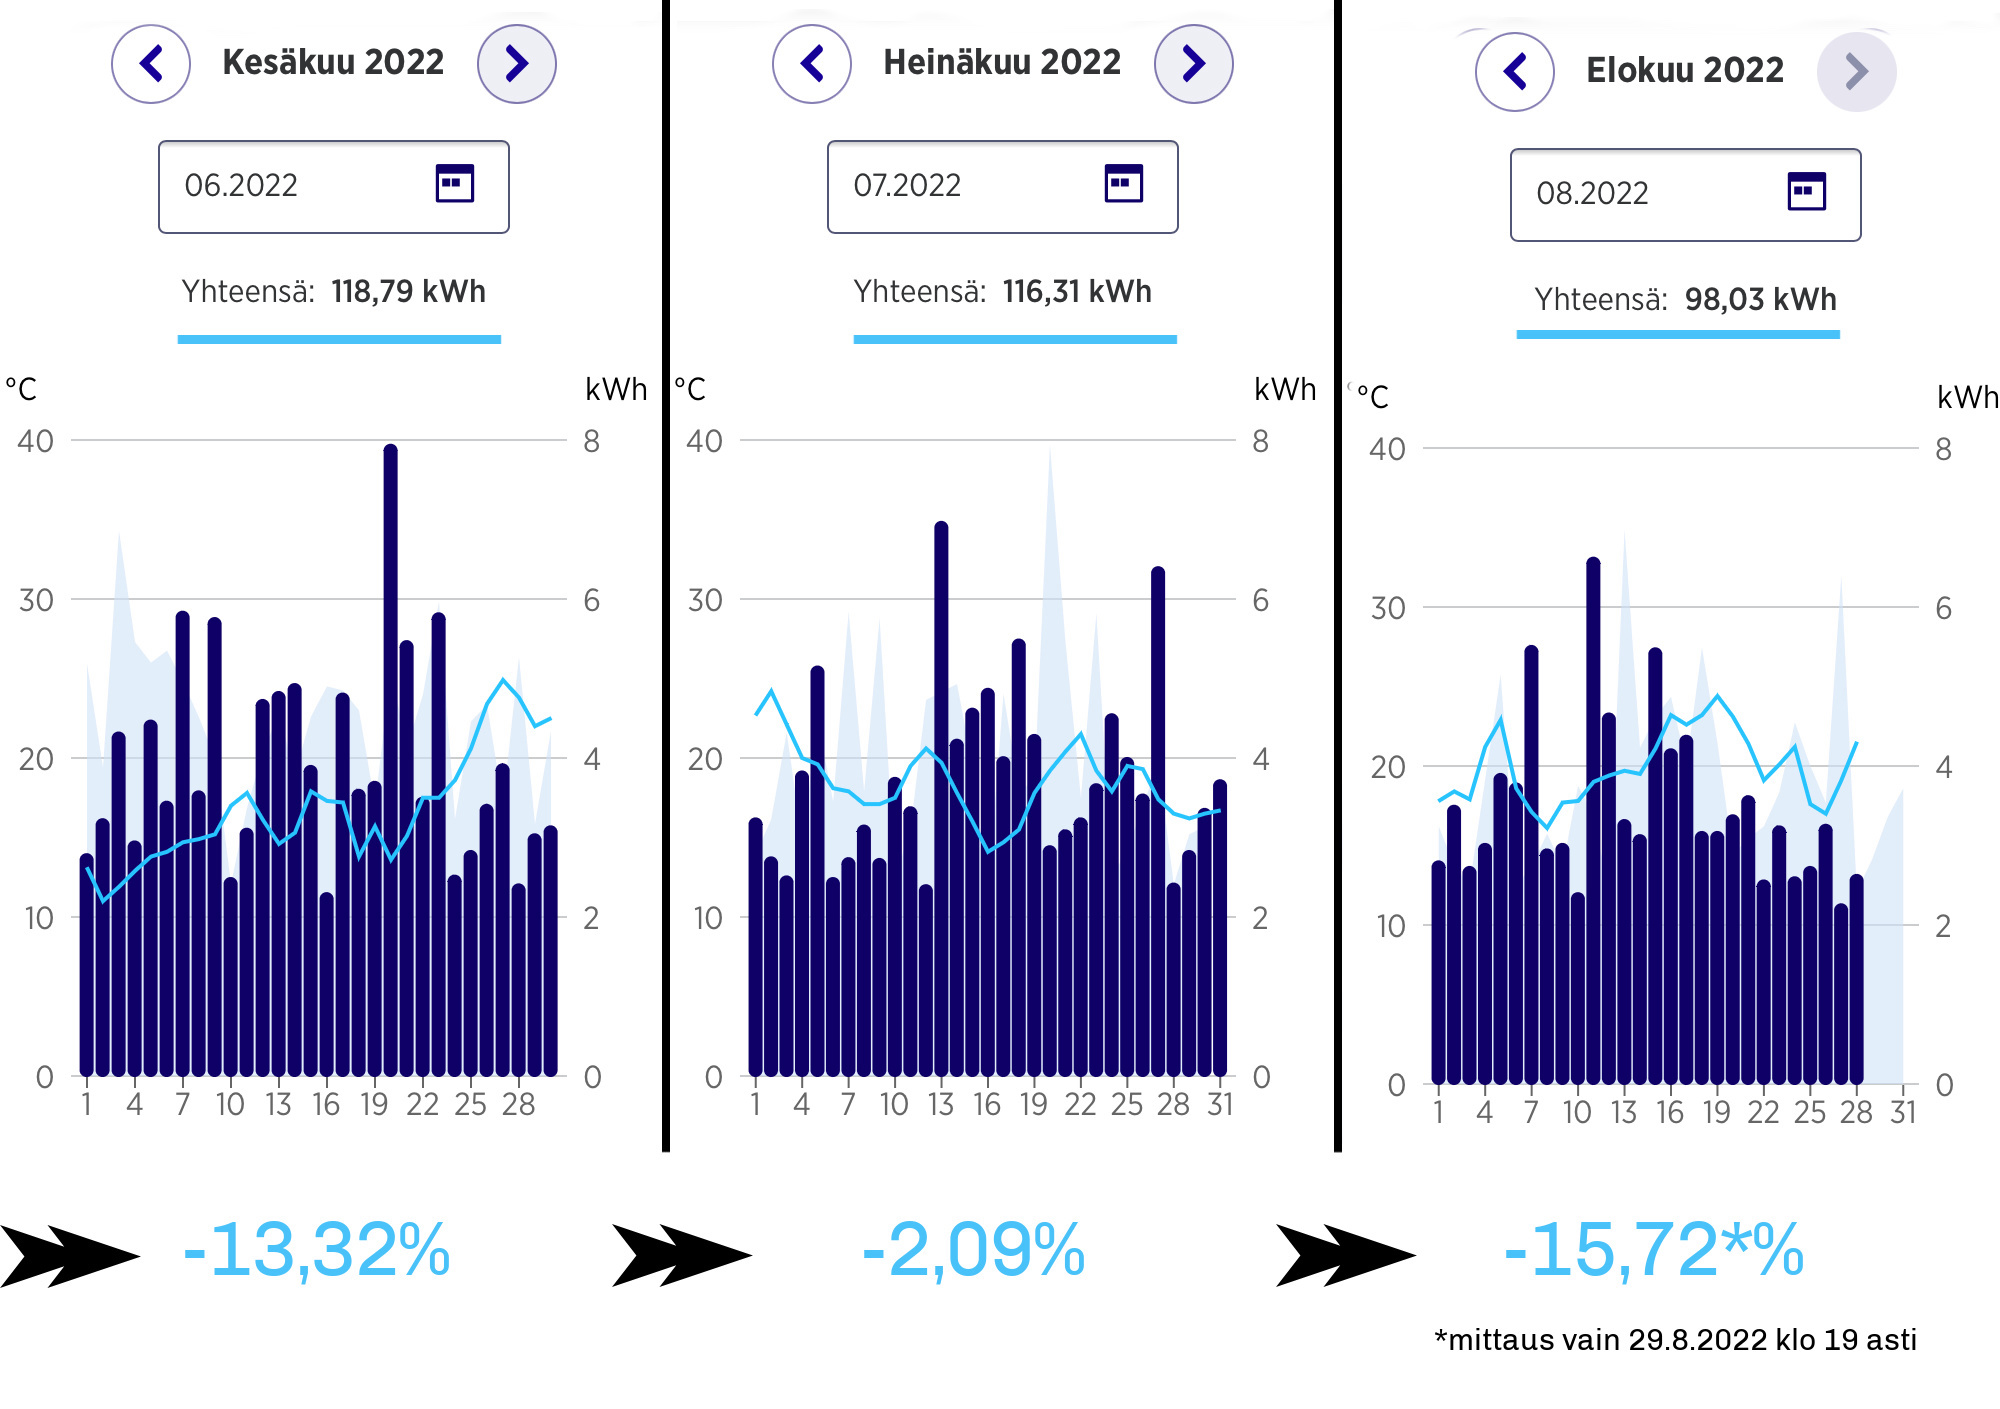Click the 06.2022 date input field
Viewport: 2000px width, 1409px height.
[x=334, y=187]
